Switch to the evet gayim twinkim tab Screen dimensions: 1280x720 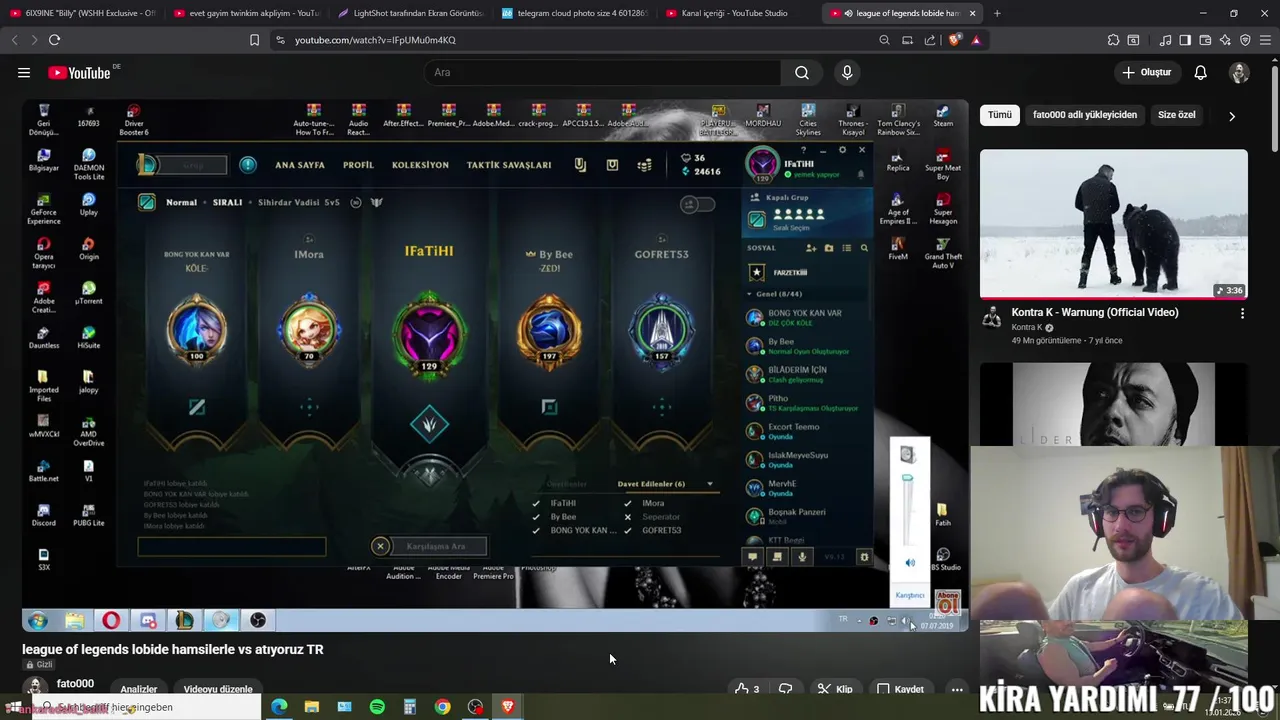click(246, 13)
